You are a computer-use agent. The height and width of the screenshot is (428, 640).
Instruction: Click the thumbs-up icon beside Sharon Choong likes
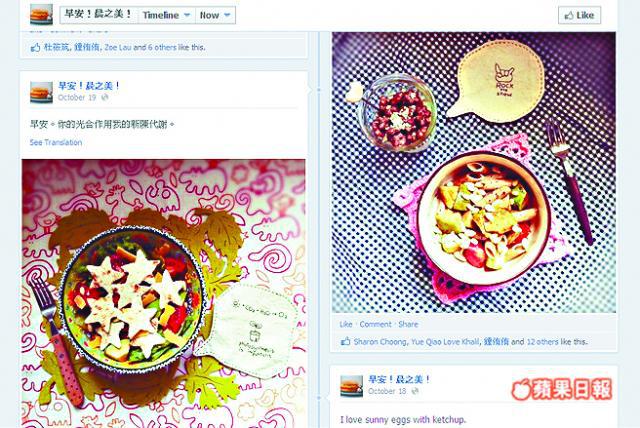345,342
